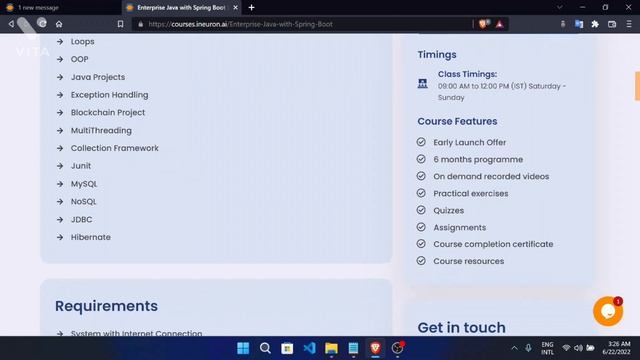The height and width of the screenshot is (360, 640).
Task: Click the arrow icon beside Loops
Action: coord(60,42)
